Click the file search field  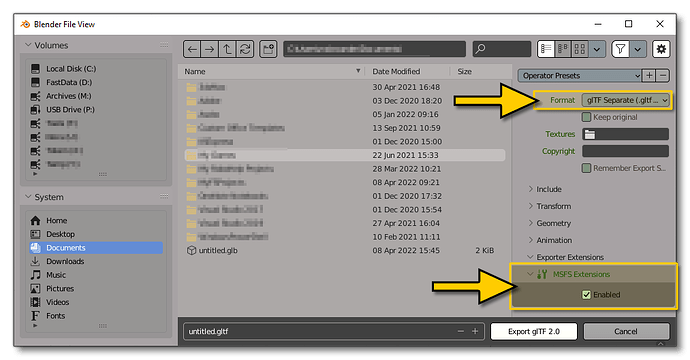(502, 49)
